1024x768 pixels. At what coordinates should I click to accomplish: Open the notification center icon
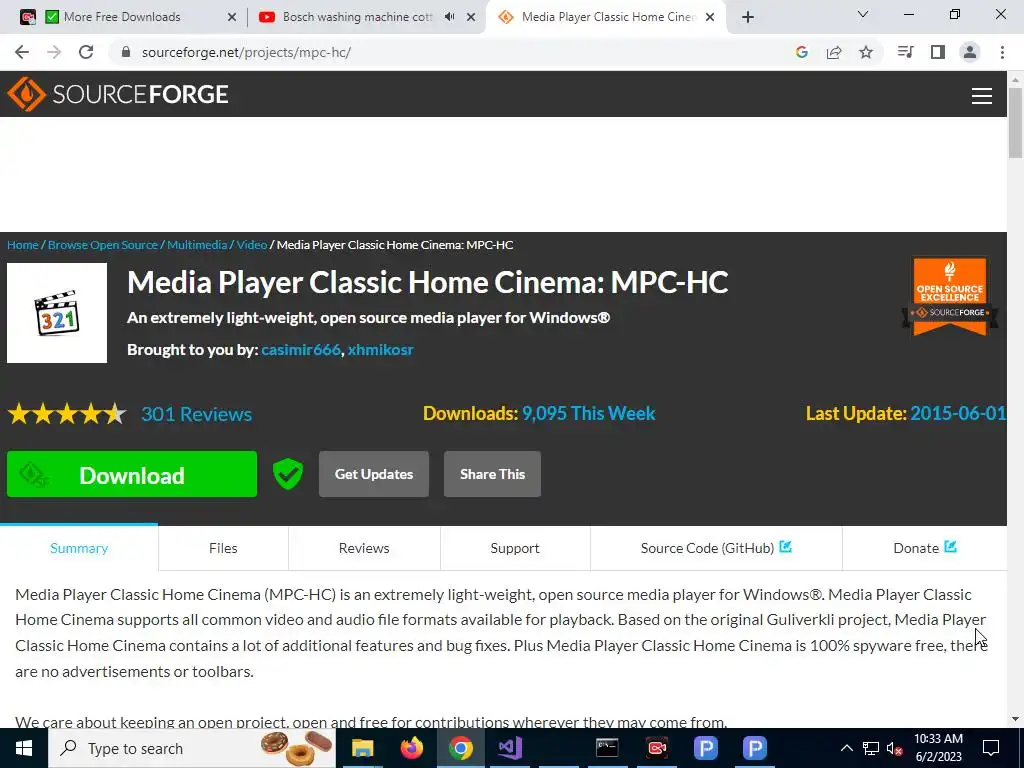tap(991, 748)
